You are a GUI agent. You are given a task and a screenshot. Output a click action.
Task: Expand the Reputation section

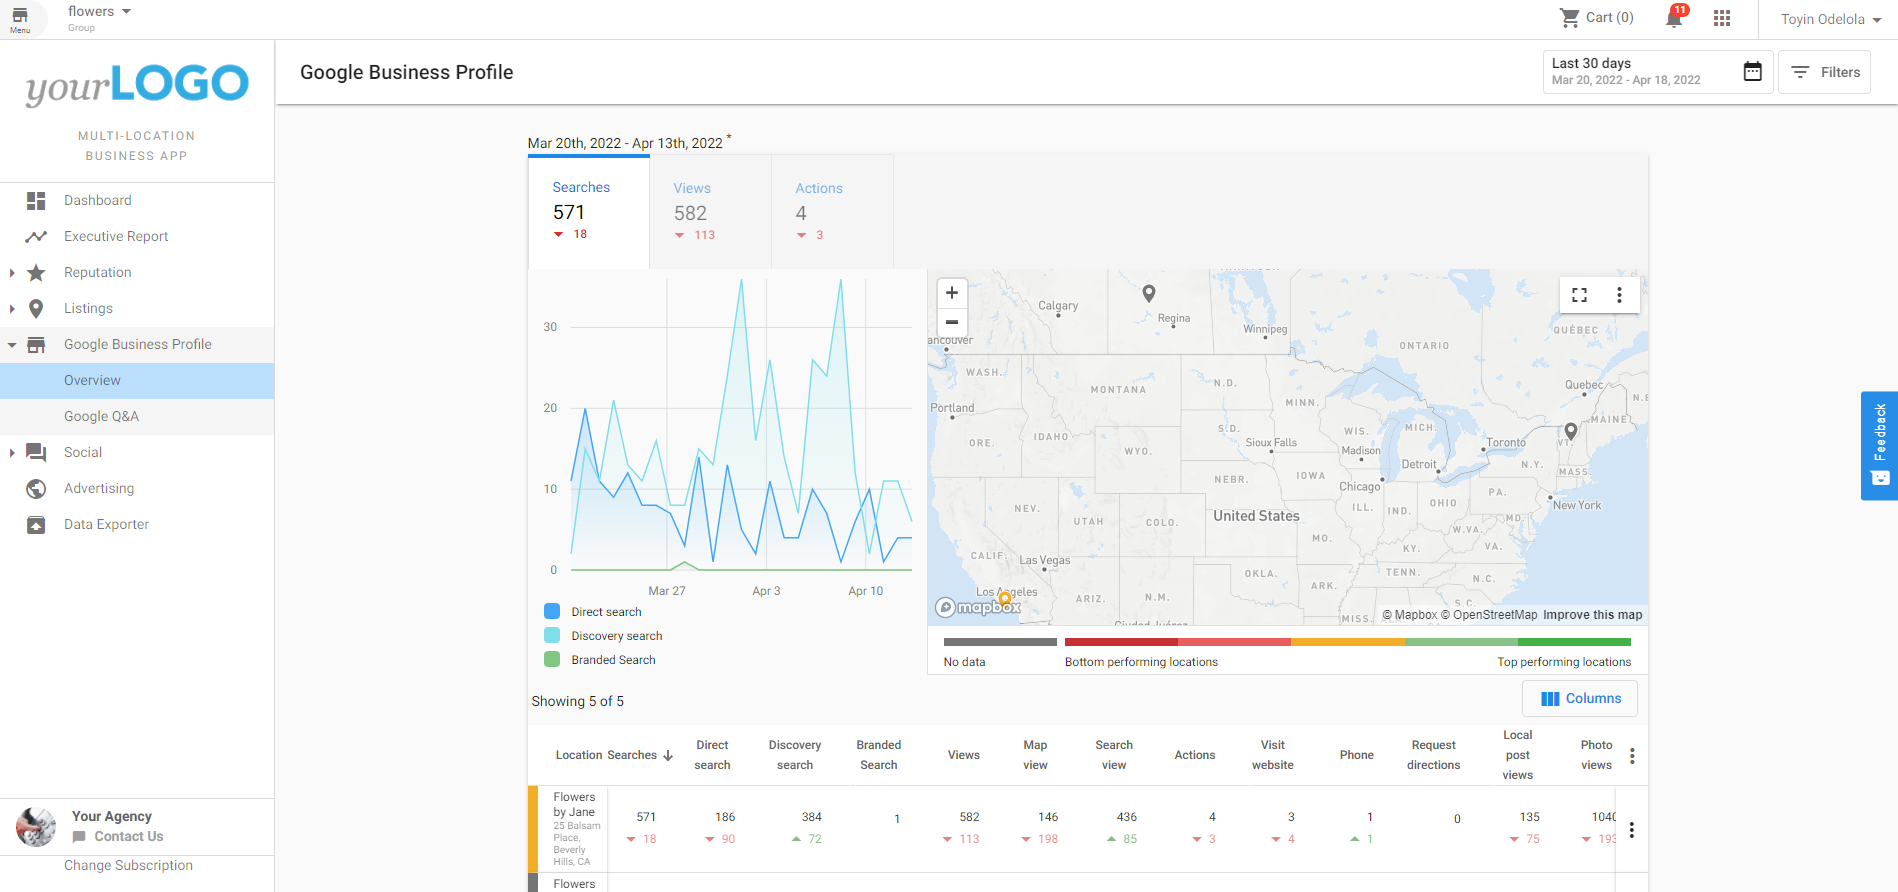click(12, 272)
